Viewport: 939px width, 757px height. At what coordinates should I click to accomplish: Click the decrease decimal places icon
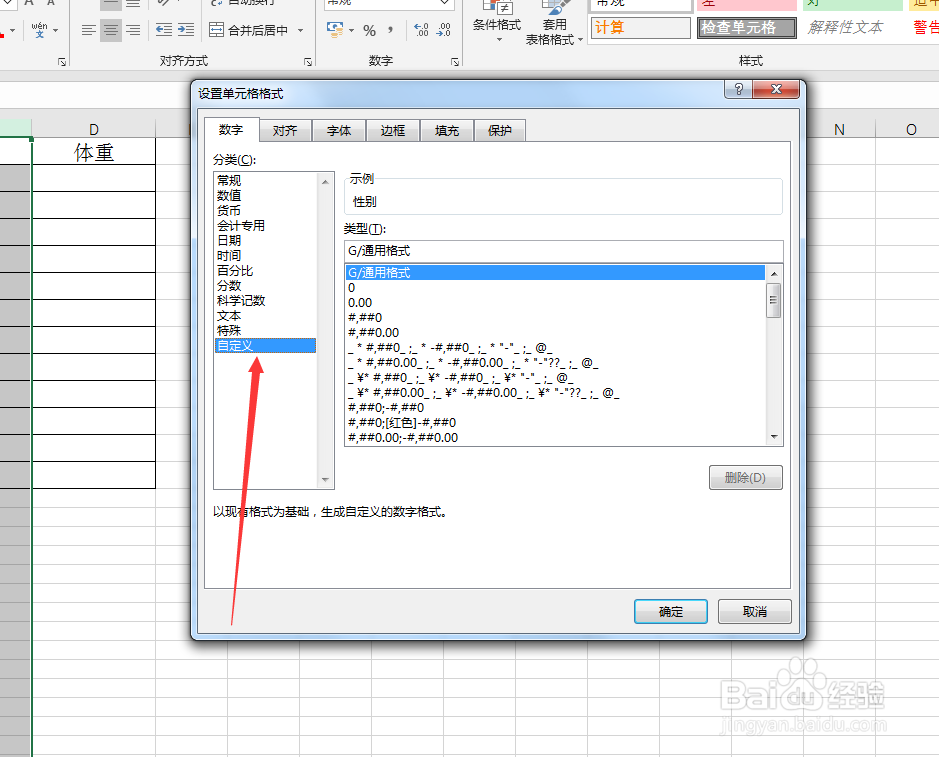point(444,30)
